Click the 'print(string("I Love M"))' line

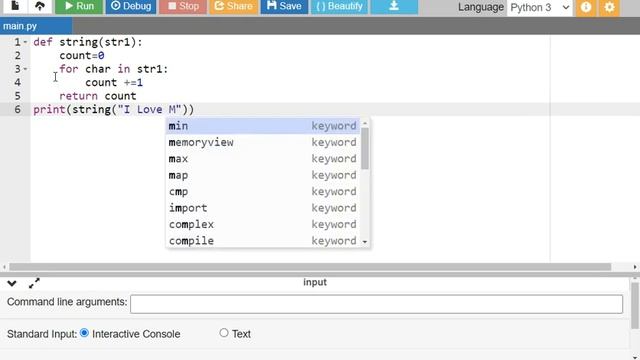click(113, 109)
